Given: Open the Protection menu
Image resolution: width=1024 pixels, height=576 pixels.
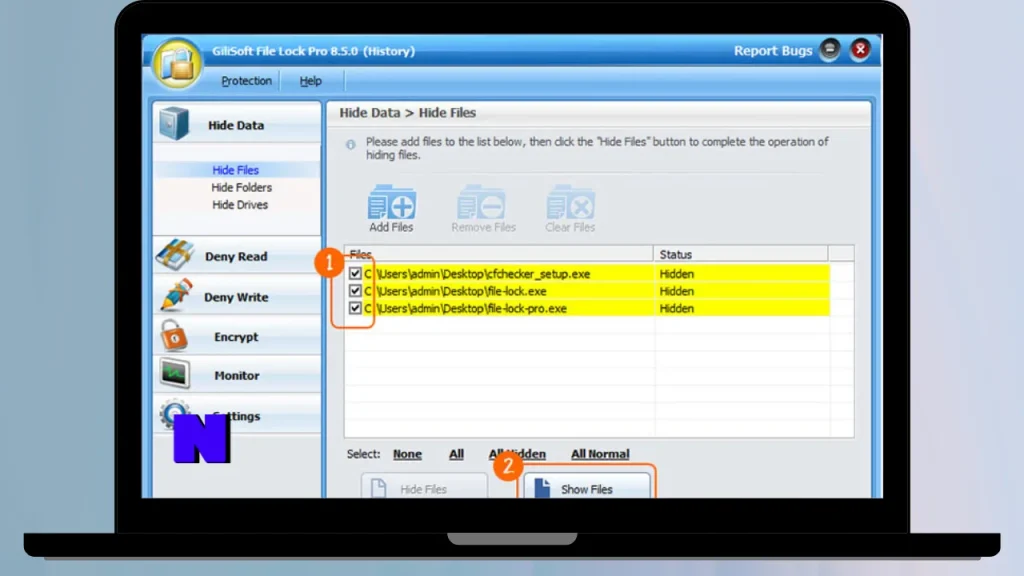Looking at the screenshot, I should pyautogui.click(x=246, y=81).
